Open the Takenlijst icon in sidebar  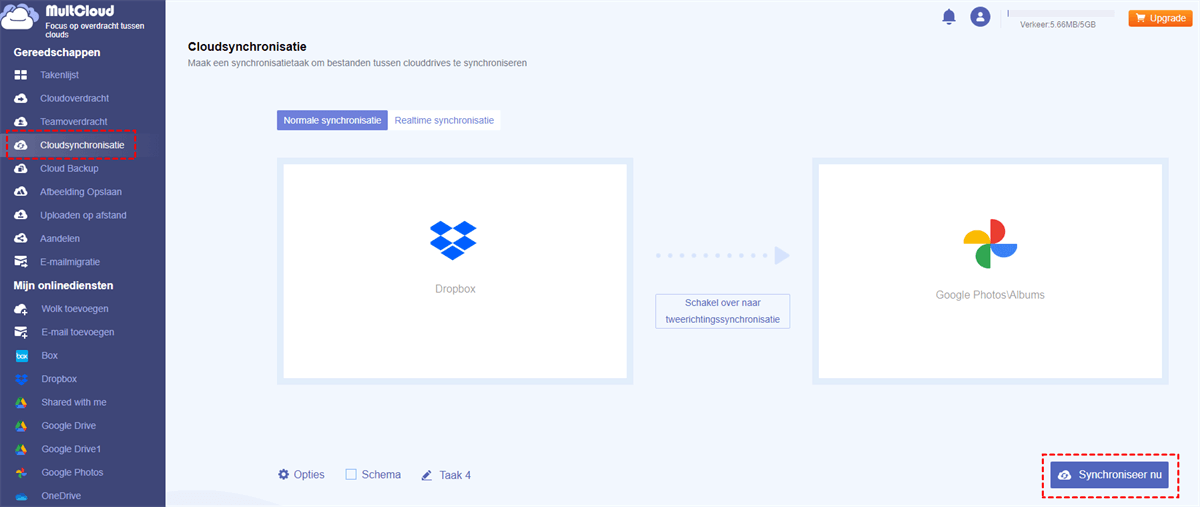click(21, 75)
